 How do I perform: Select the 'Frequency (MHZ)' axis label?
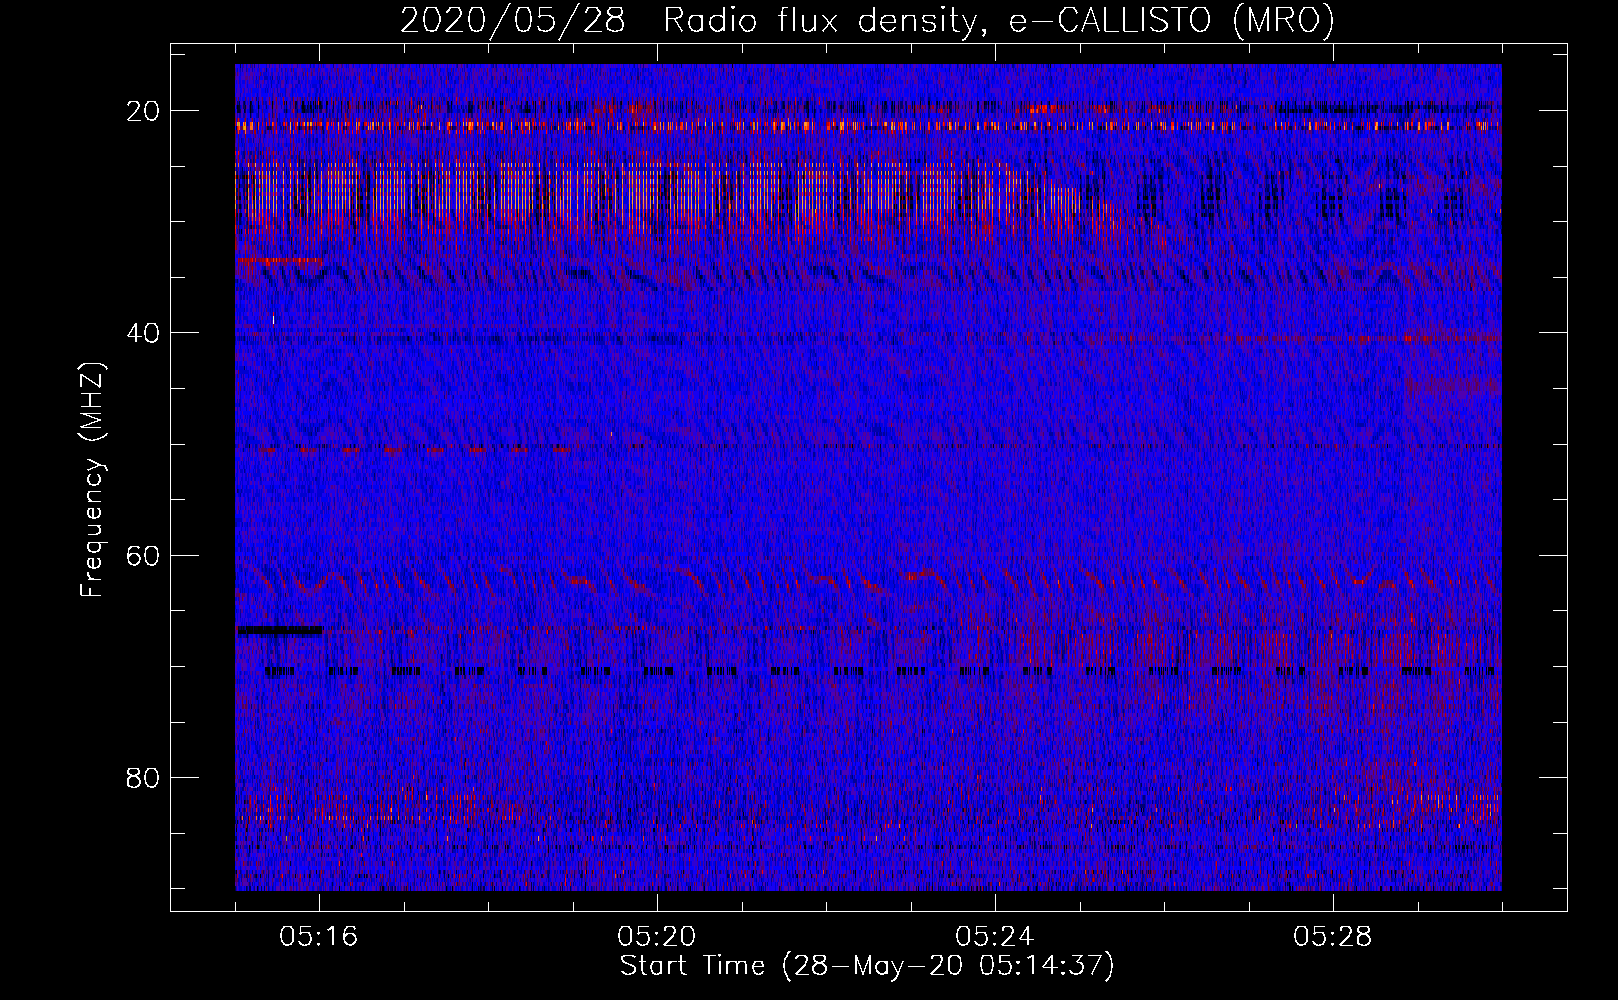point(92,480)
